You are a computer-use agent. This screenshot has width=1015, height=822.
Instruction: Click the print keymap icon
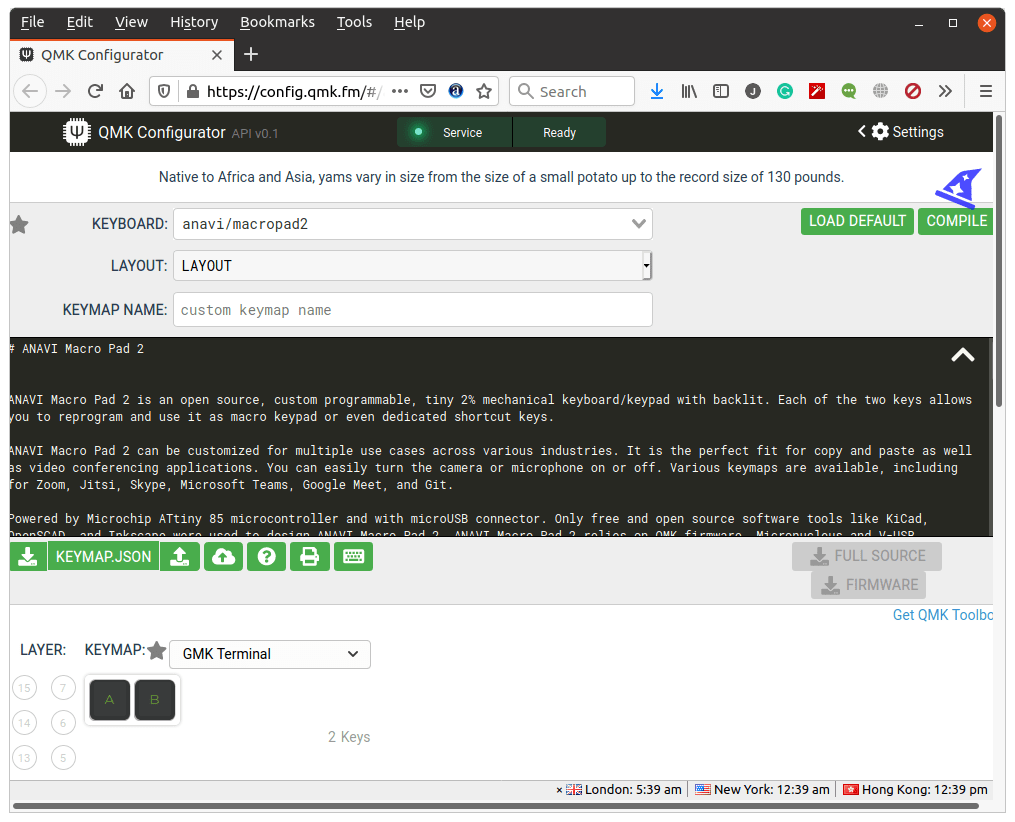(x=309, y=557)
